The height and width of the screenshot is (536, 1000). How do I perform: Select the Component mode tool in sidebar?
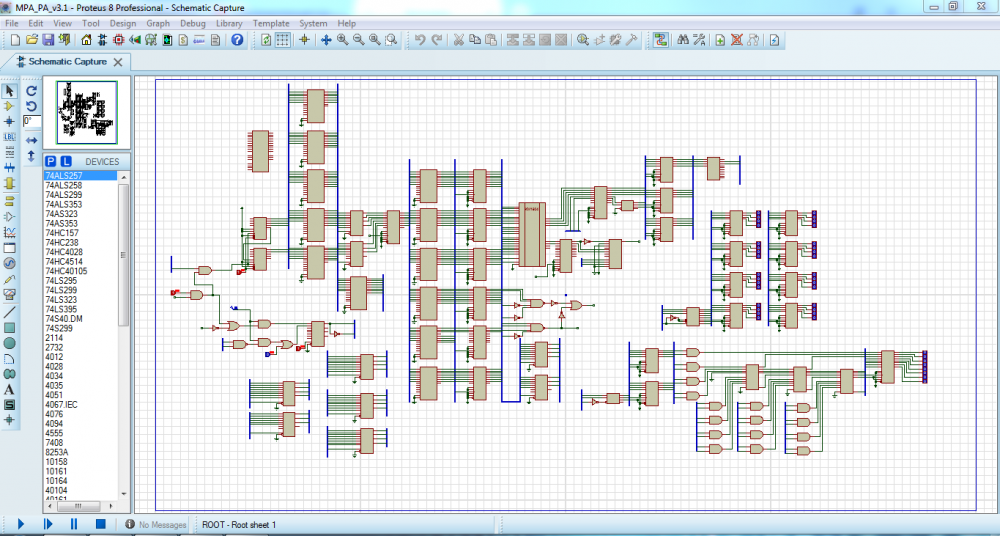click(x=10, y=106)
